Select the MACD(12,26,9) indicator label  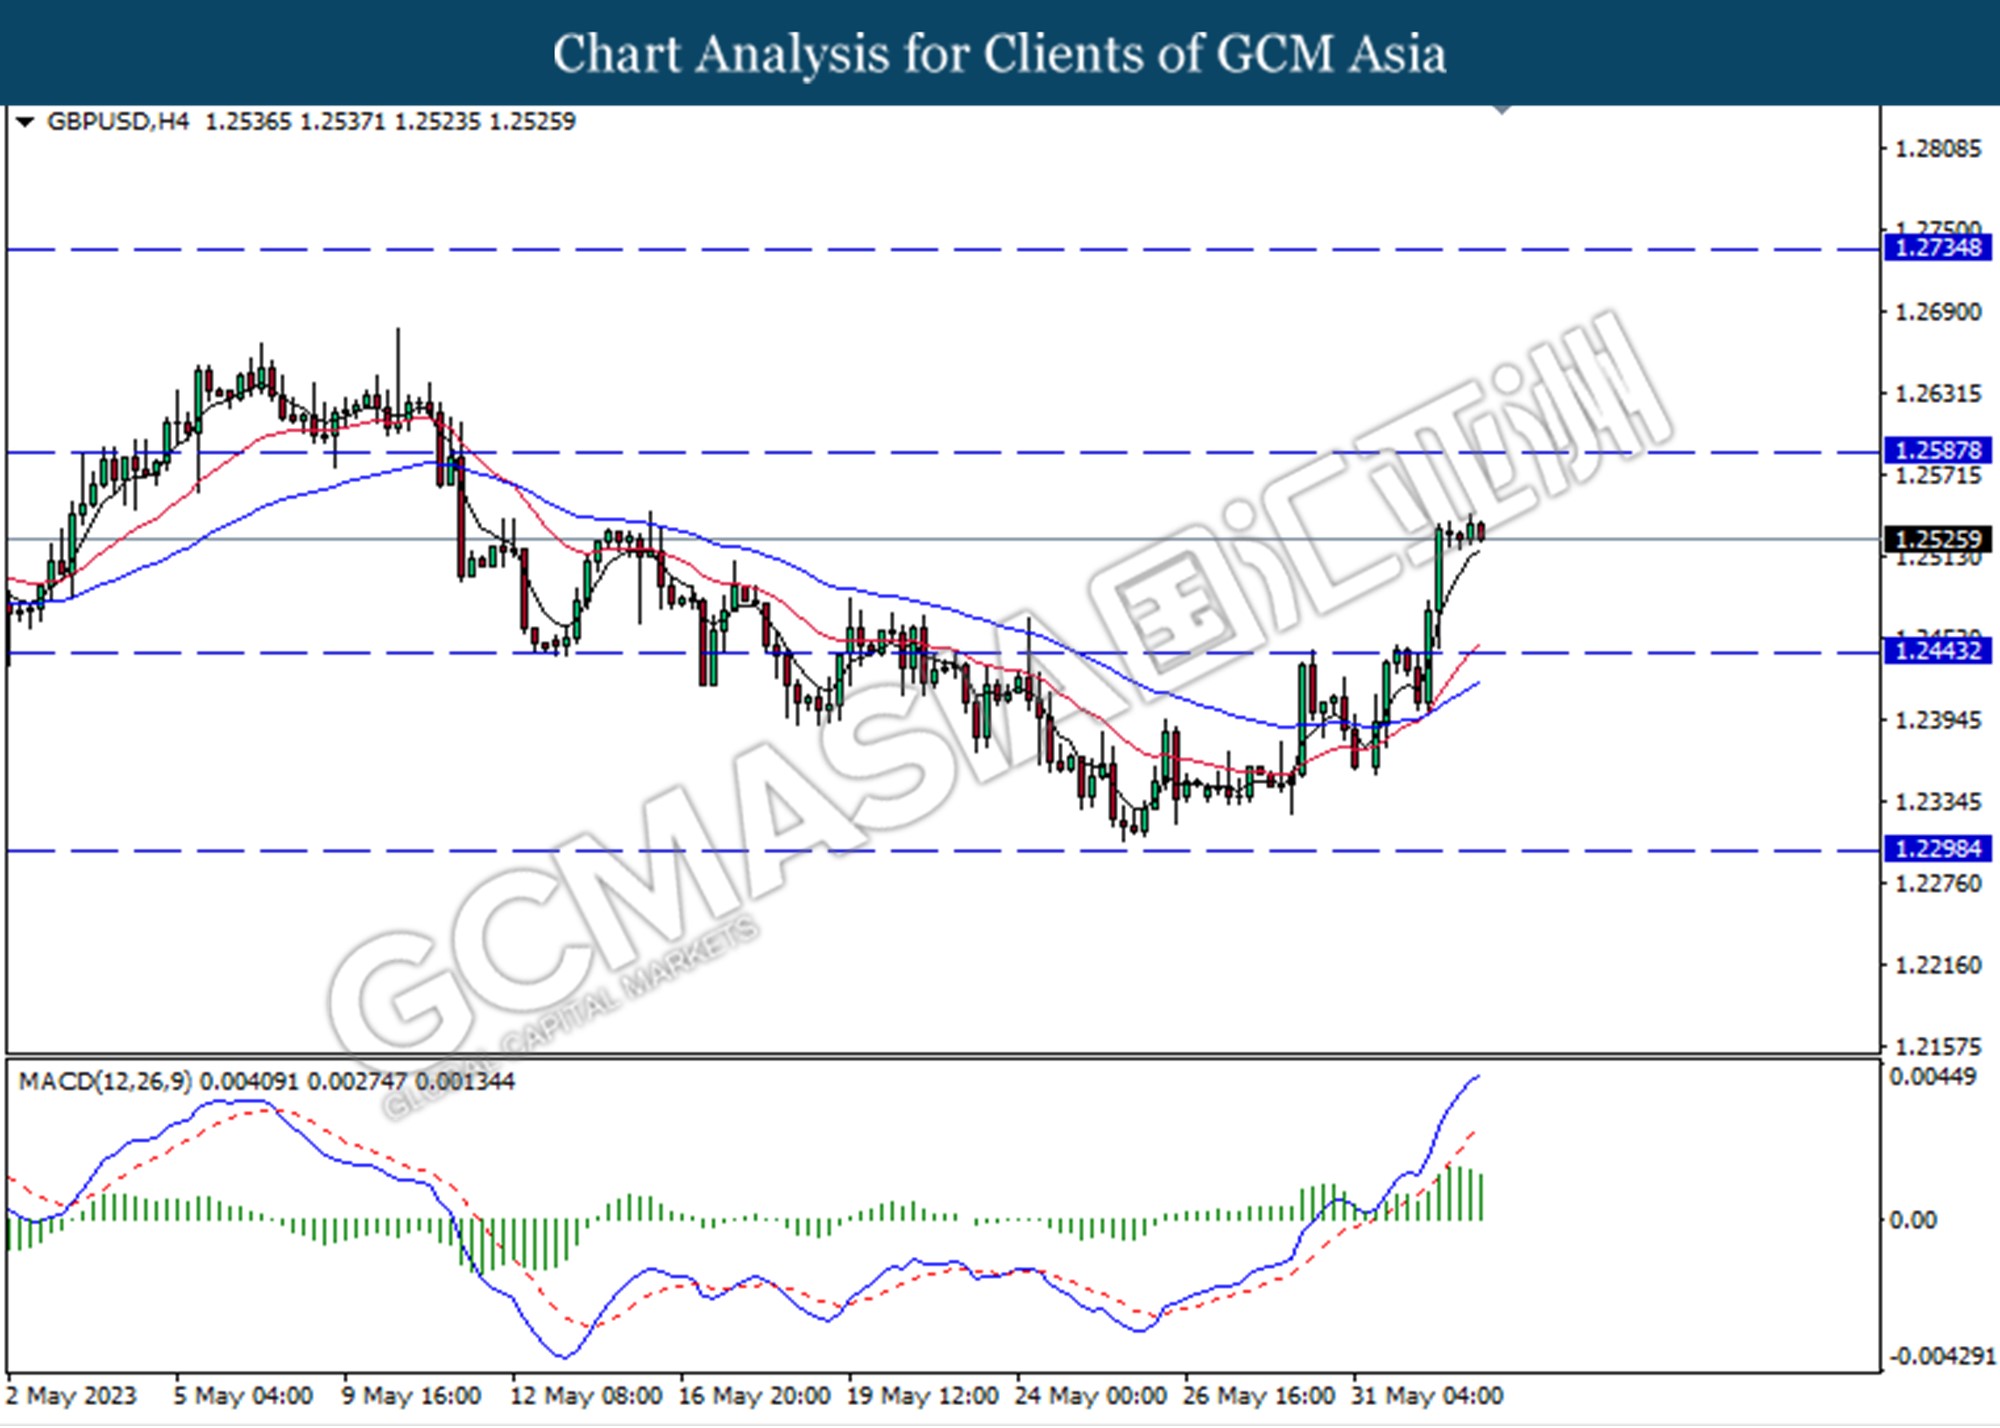(x=105, y=1081)
